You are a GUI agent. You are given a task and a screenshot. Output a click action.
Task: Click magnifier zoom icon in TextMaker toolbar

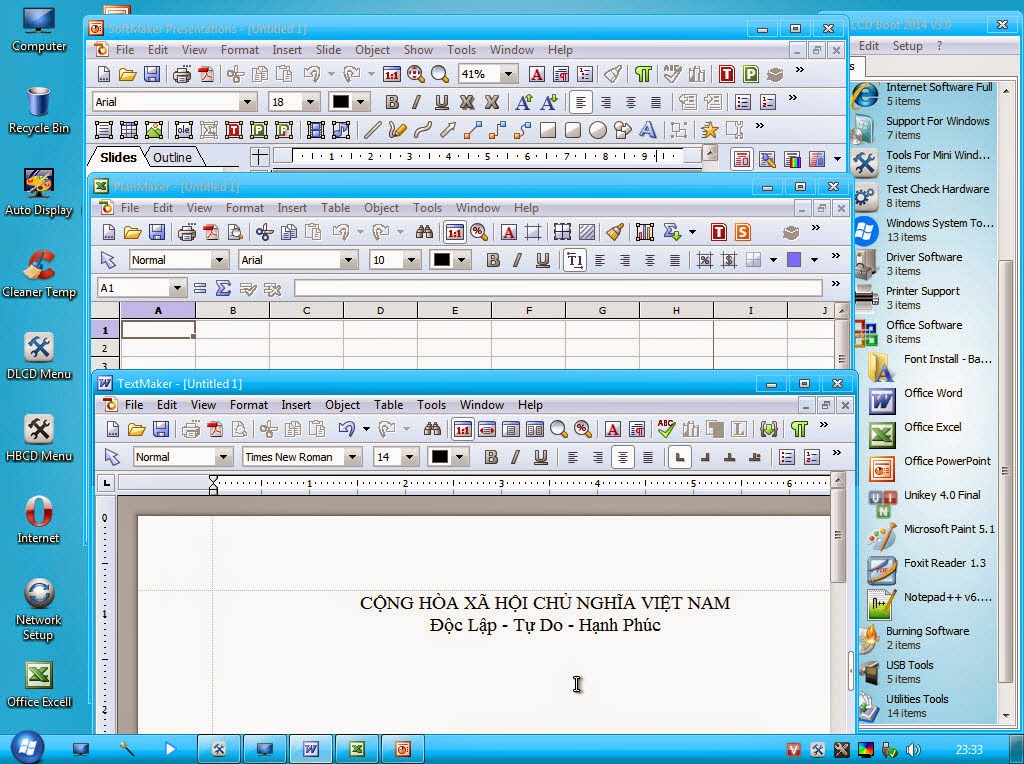558,429
